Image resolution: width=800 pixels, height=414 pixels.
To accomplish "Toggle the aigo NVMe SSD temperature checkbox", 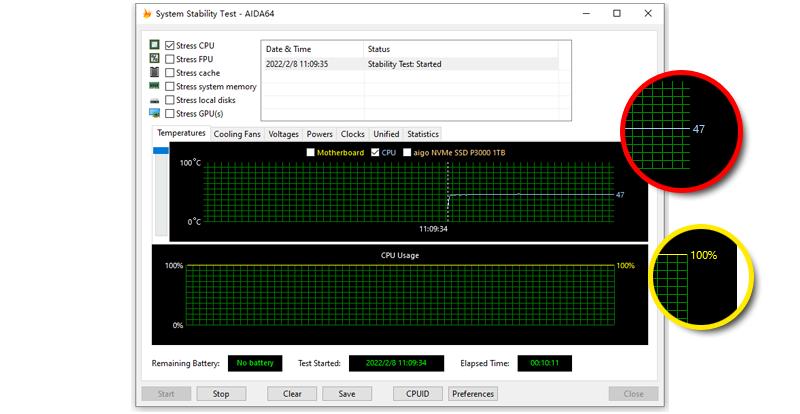I will coord(407,152).
